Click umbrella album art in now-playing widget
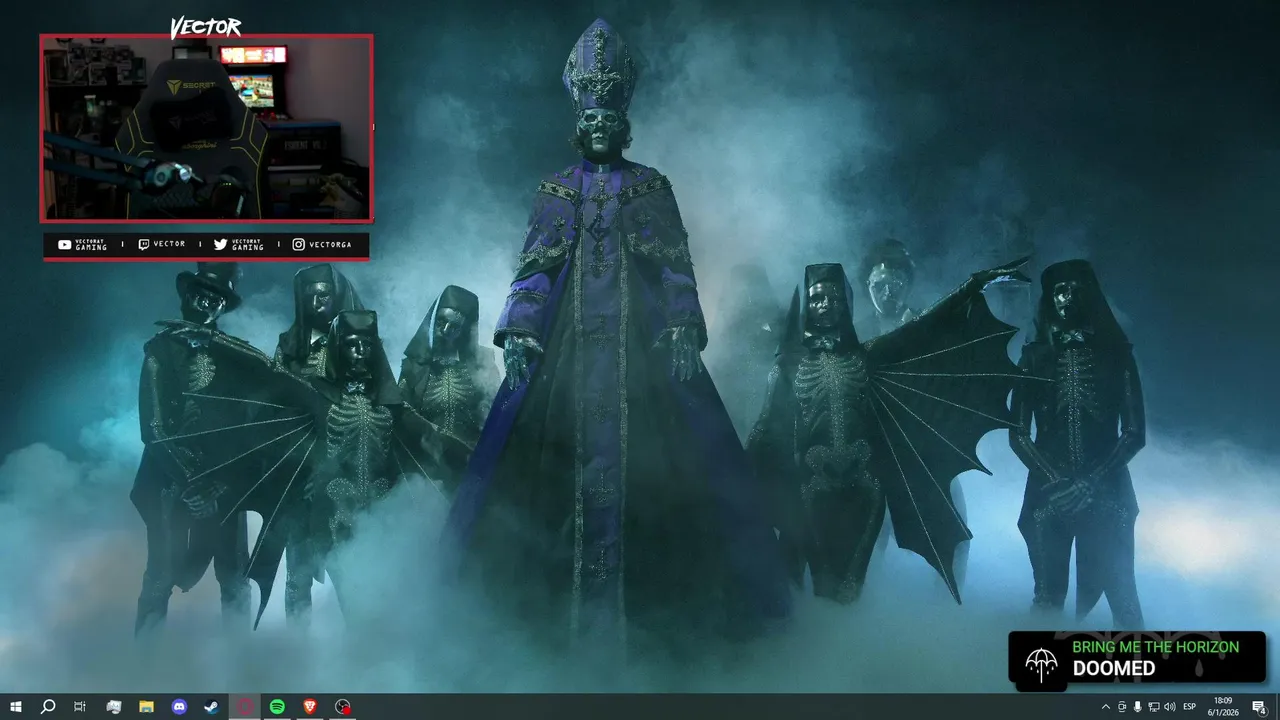 1041,663
